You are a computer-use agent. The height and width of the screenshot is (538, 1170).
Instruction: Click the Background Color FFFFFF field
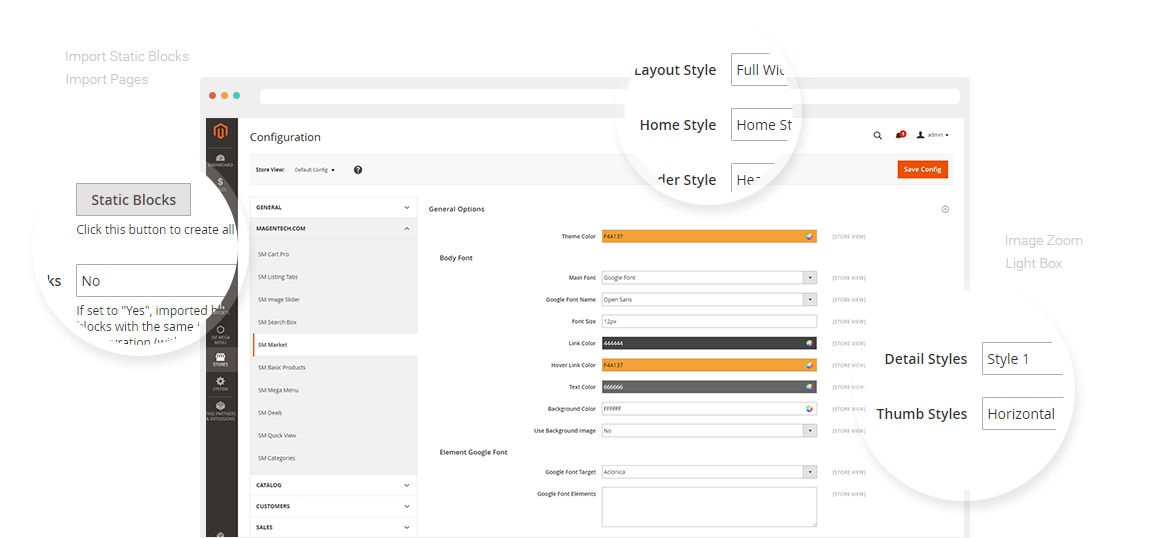point(709,409)
